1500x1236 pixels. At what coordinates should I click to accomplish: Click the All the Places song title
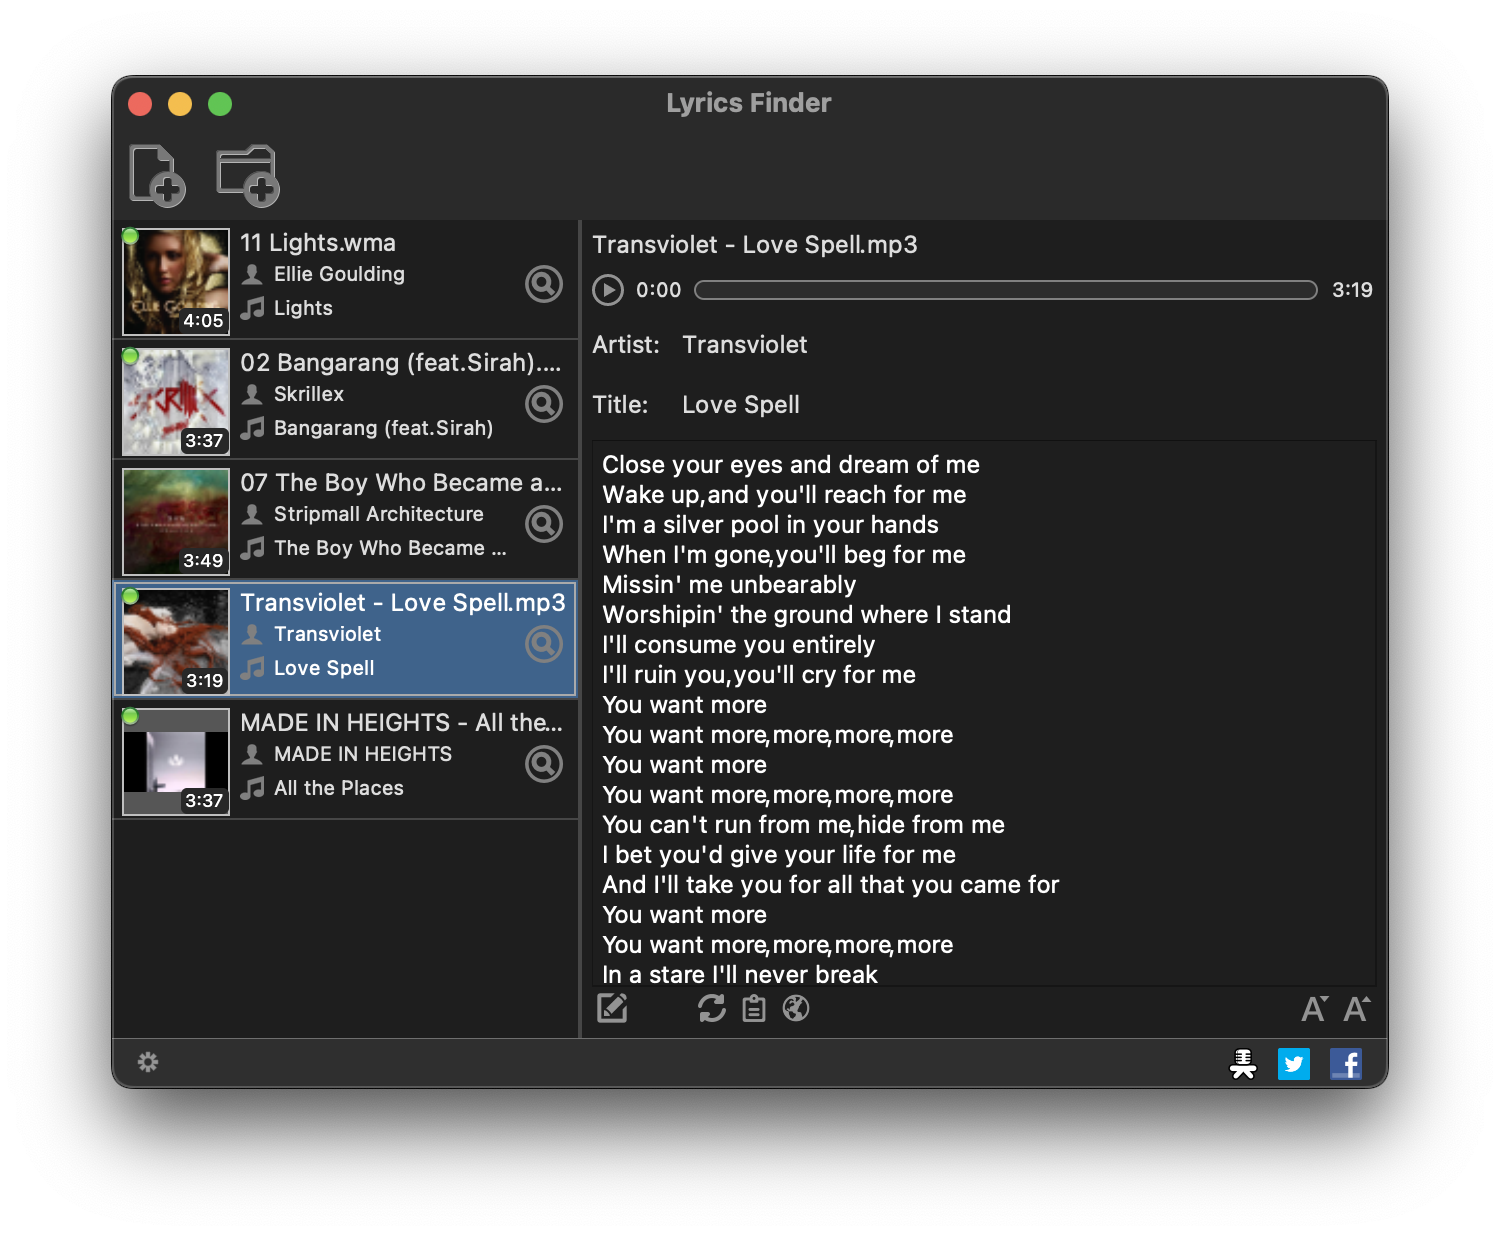[x=339, y=788]
